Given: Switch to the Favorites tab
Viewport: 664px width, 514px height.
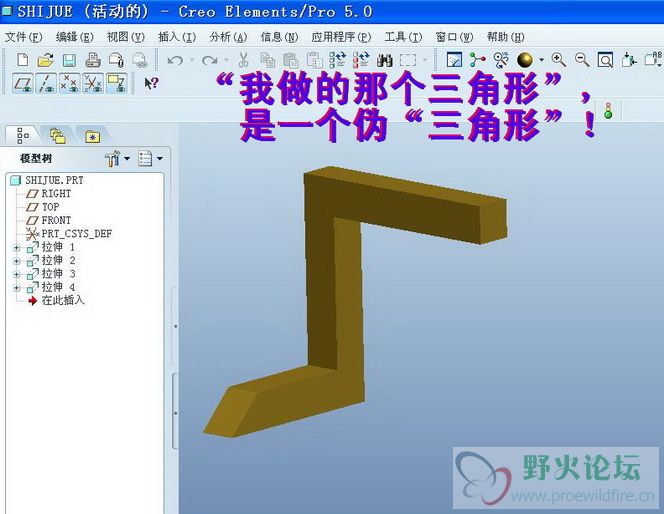Looking at the screenshot, I should [92, 136].
